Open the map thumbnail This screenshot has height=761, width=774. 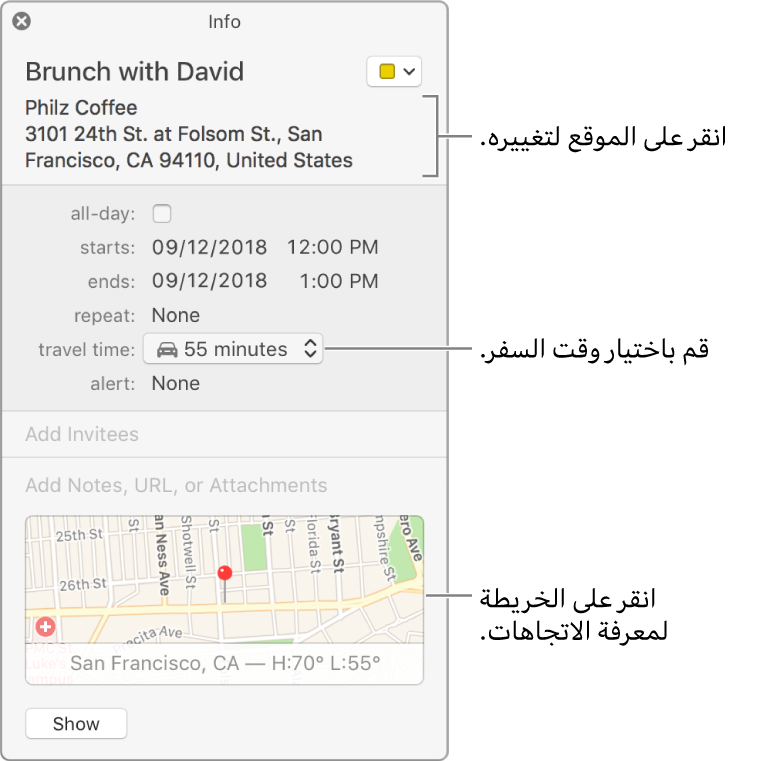click(300, 560)
